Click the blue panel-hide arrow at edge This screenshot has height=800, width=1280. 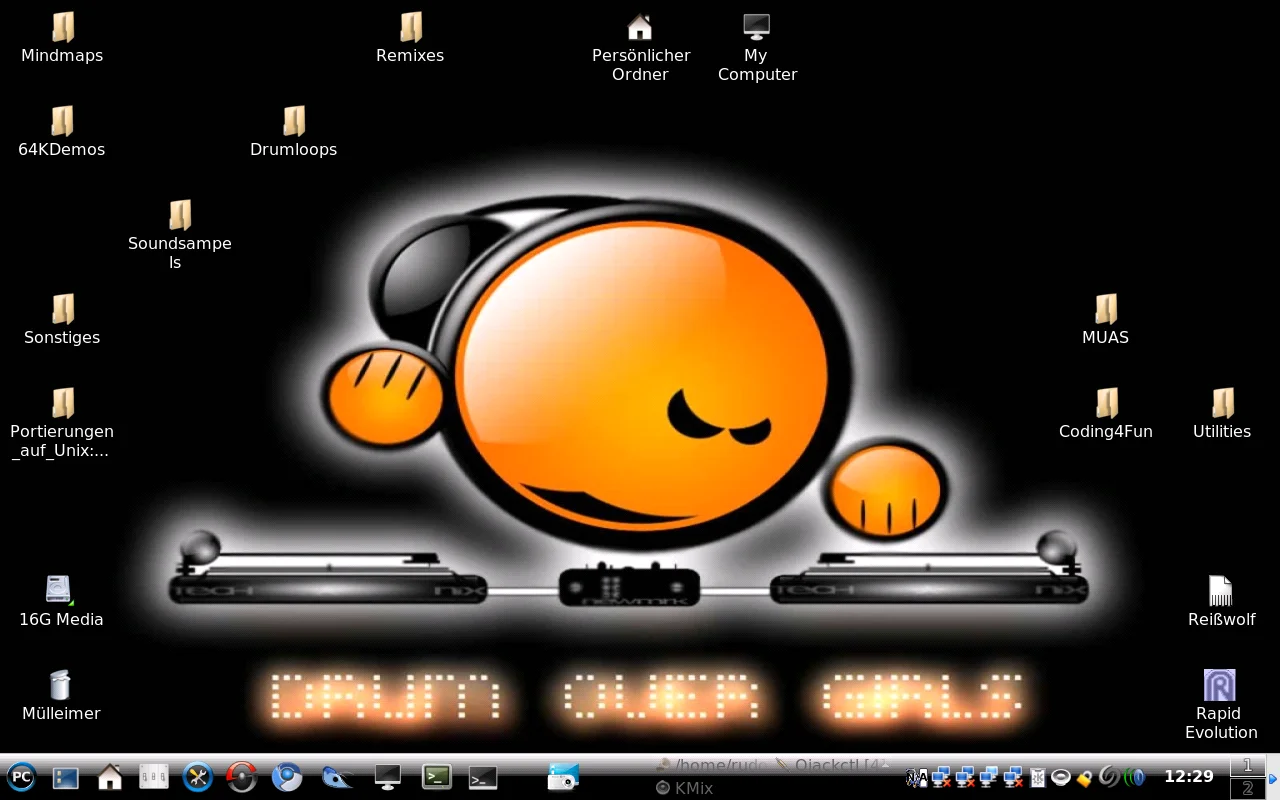tap(1273, 779)
